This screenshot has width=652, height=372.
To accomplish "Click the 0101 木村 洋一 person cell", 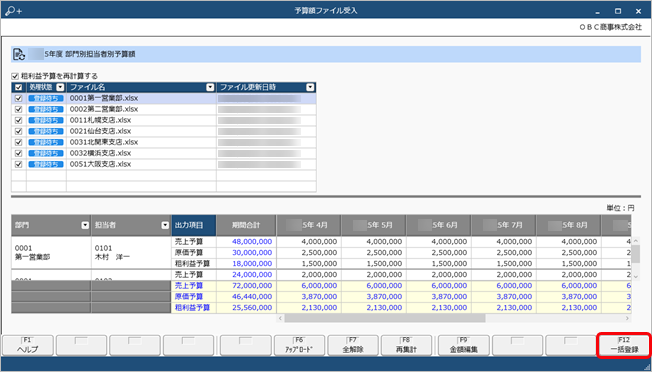I will pyautogui.click(x=131, y=253).
